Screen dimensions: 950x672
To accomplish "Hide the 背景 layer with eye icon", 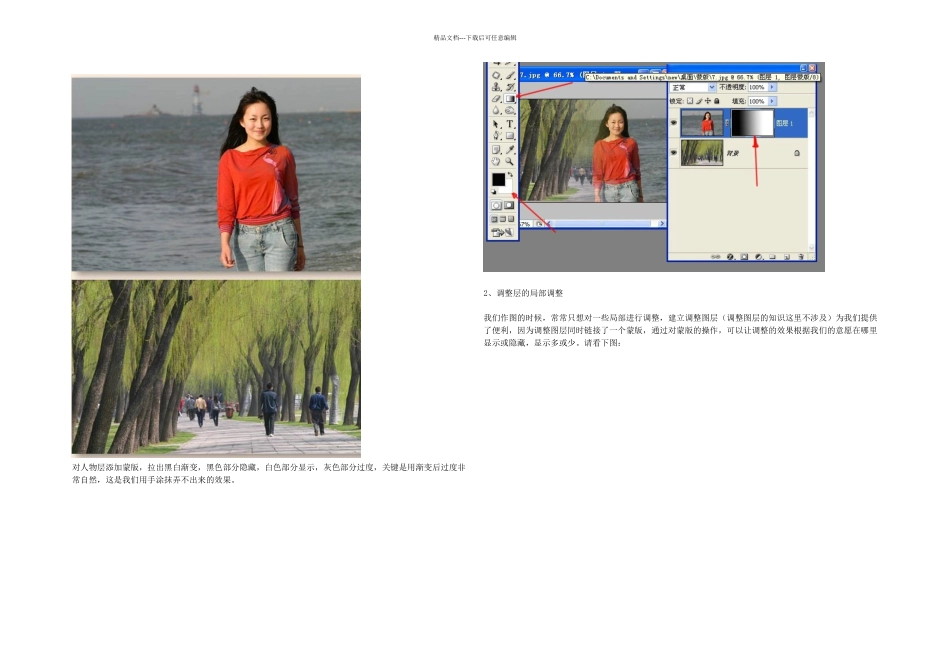I will tap(674, 152).
